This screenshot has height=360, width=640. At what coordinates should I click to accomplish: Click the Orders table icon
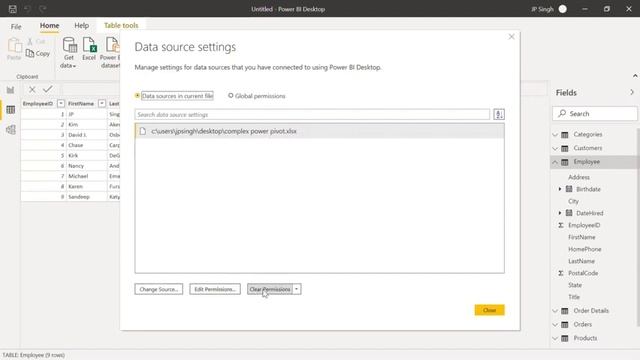[x=564, y=325]
